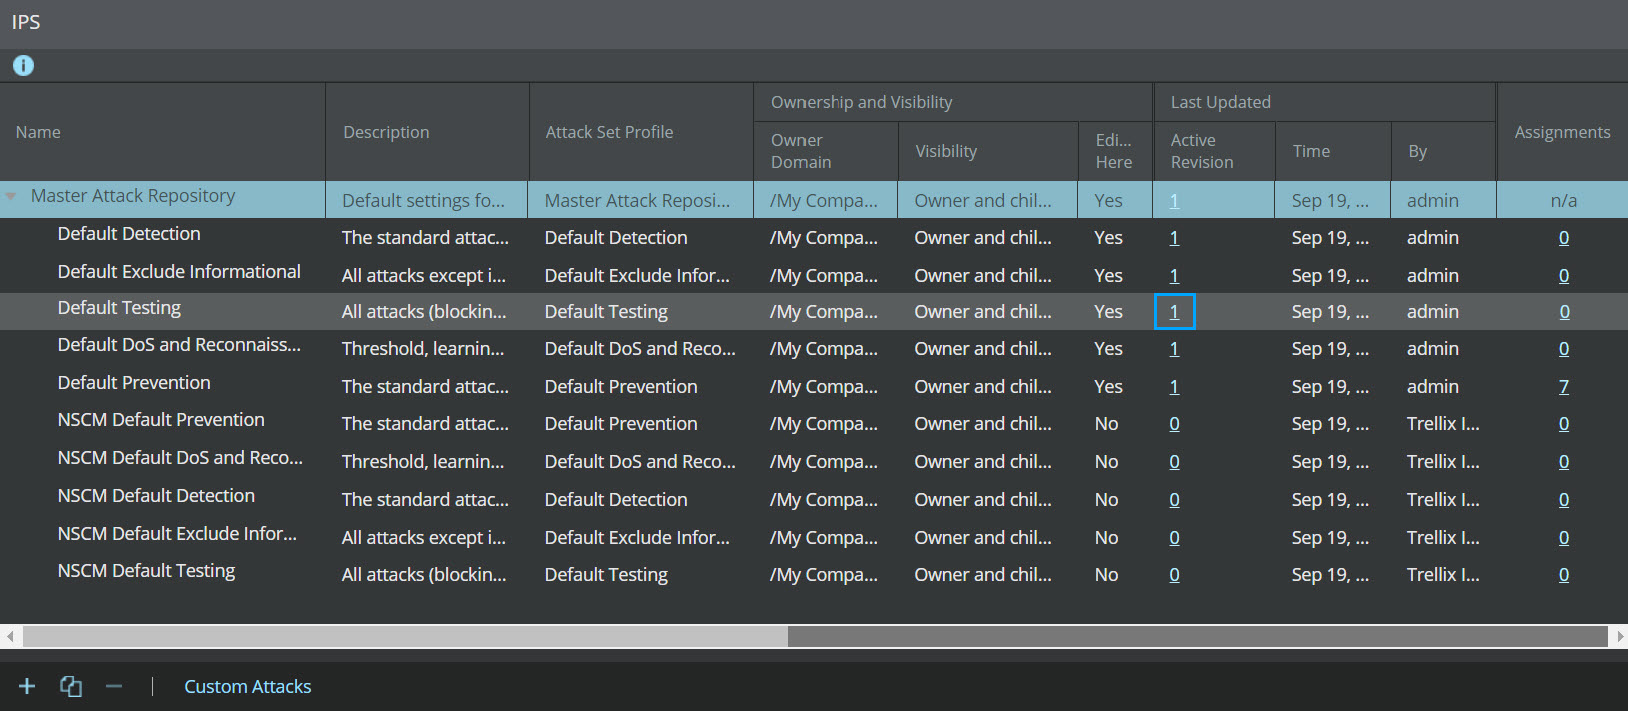Image resolution: width=1628 pixels, height=711 pixels.
Task: Open Master Attack Repository revision link
Action: click(x=1174, y=201)
